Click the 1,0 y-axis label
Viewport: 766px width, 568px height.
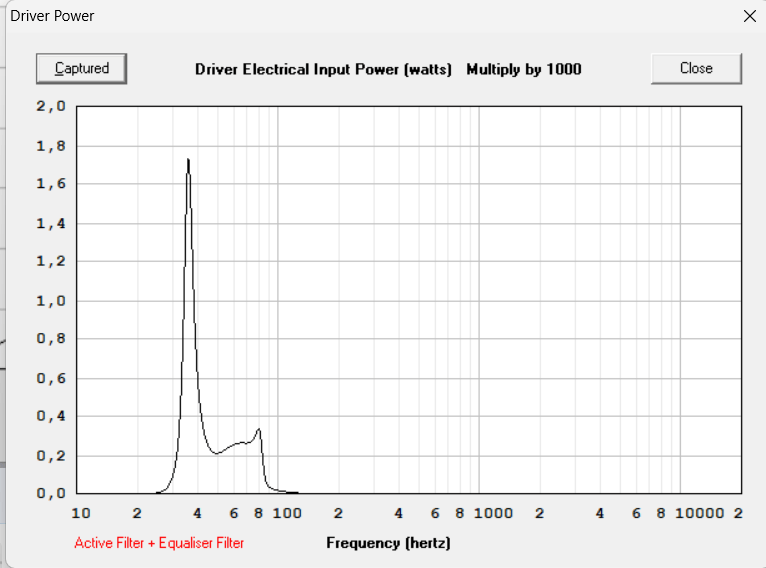pos(51,301)
